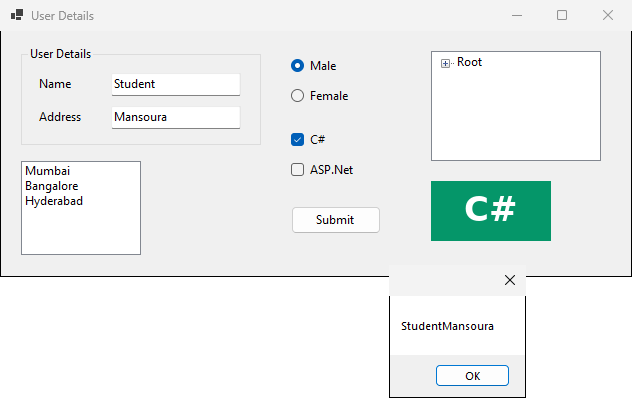The width and height of the screenshot is (632, 398).
Task: Click the Address label
Action: (x=60, y=117)
